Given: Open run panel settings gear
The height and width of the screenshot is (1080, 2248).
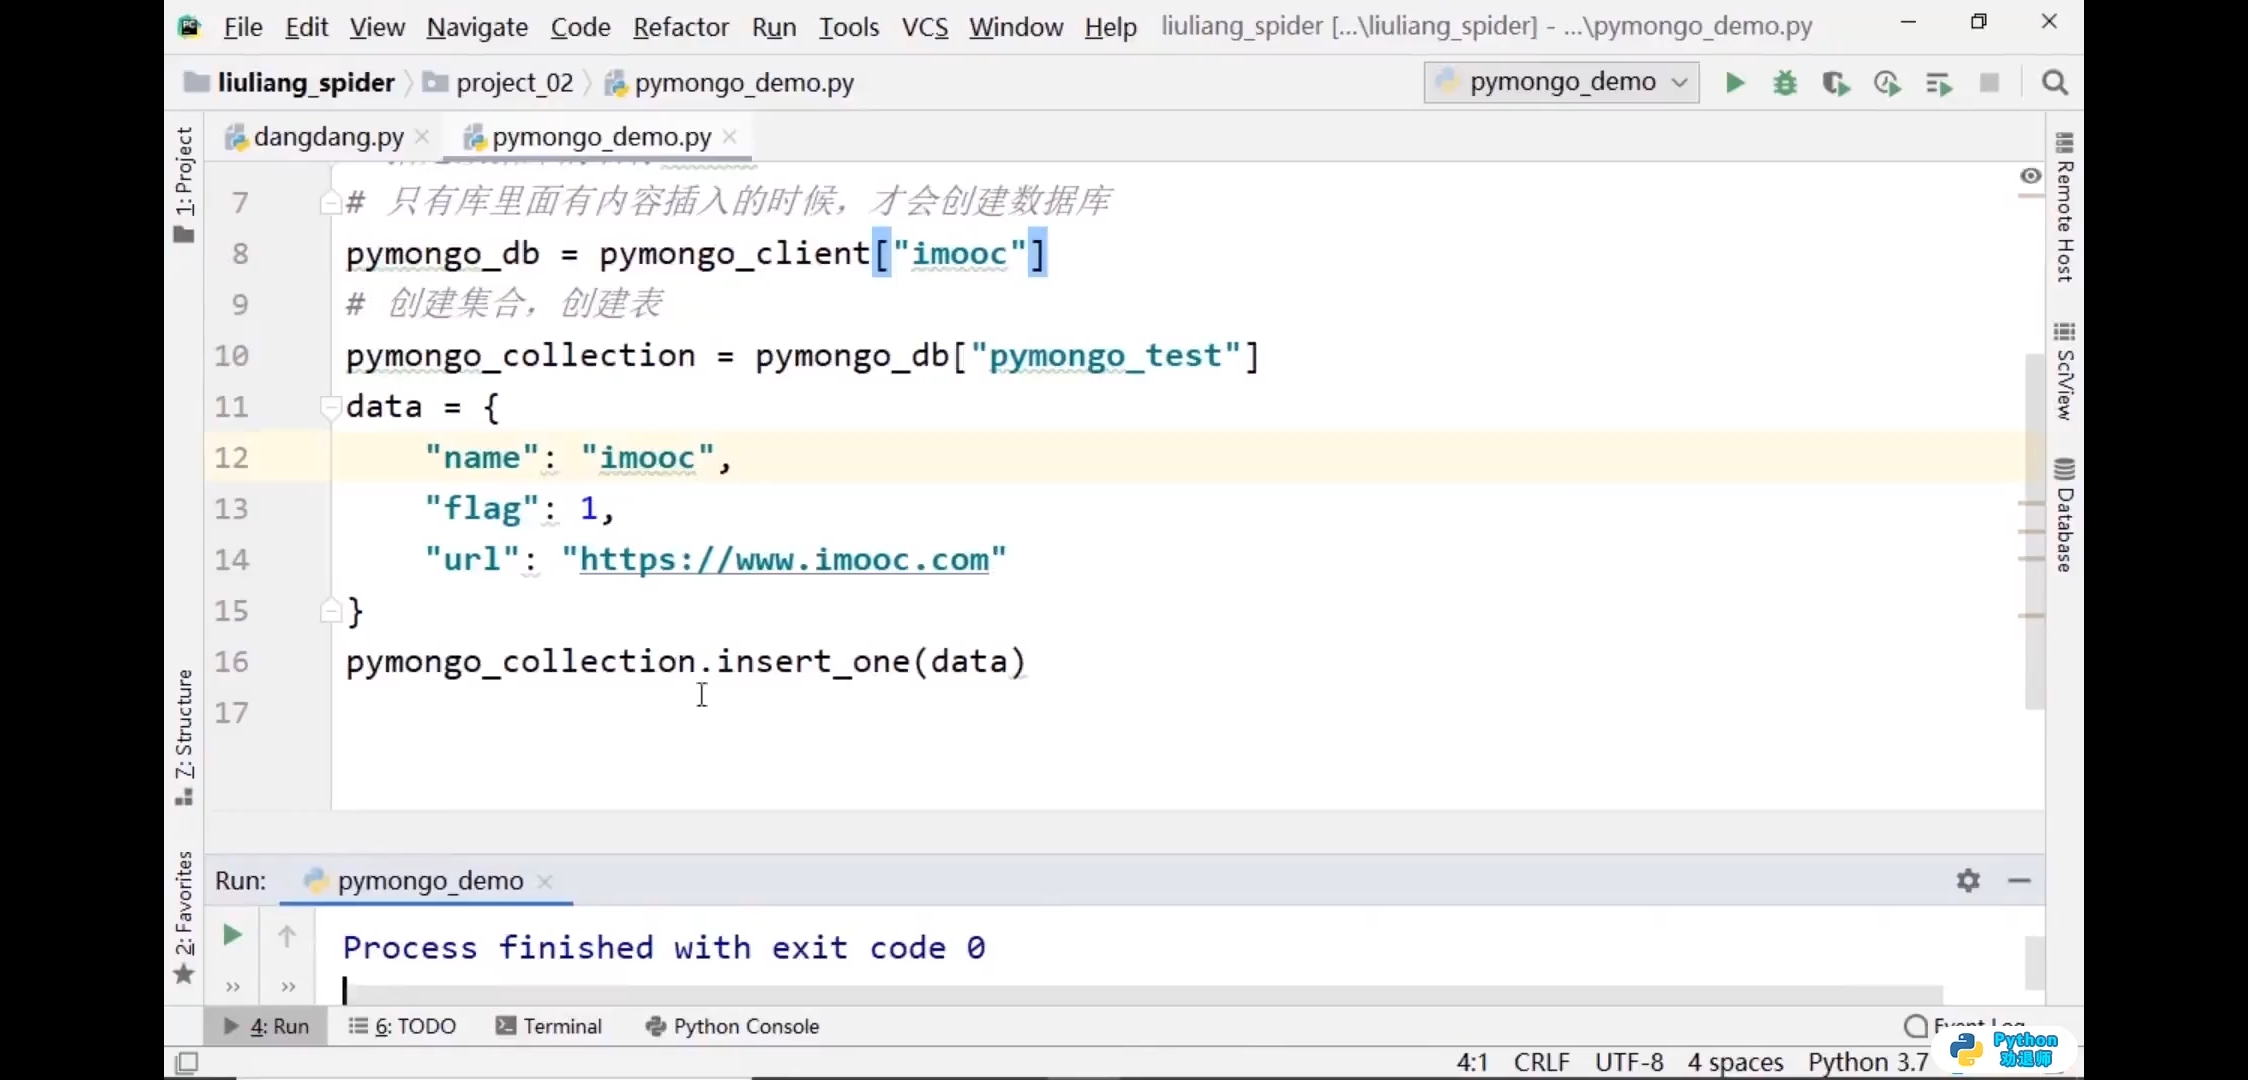Looking at the screenshot, I should point(1968,880).
